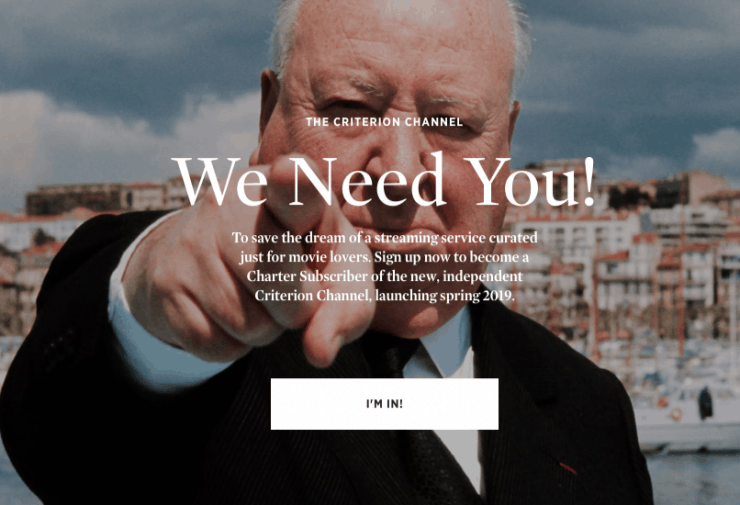Image resolution: width=740 pixels, height=505 pixels.
Task: Click the red lapel pin on the jacket
Action: 568,468
